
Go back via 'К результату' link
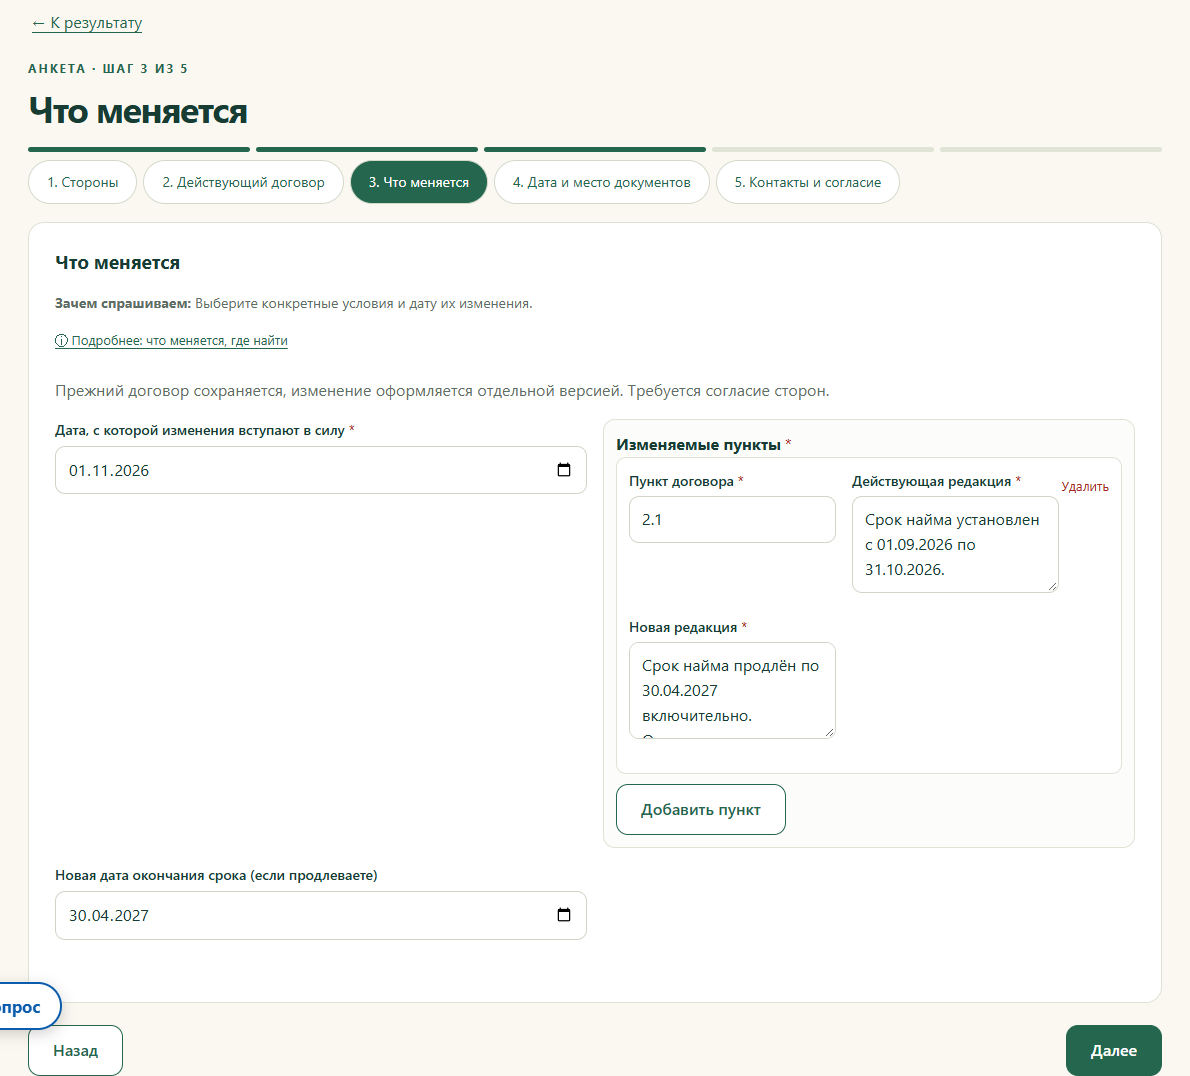point(87,23)
